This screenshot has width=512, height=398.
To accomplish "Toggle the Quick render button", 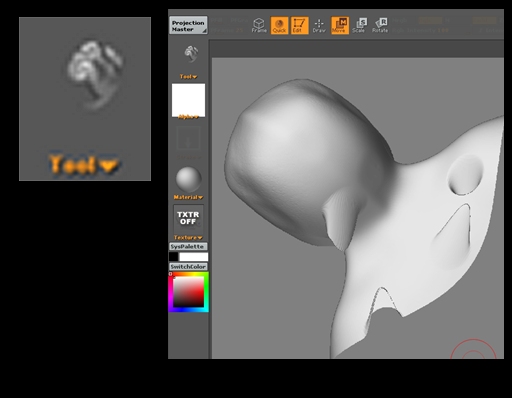I will [279, 25].
